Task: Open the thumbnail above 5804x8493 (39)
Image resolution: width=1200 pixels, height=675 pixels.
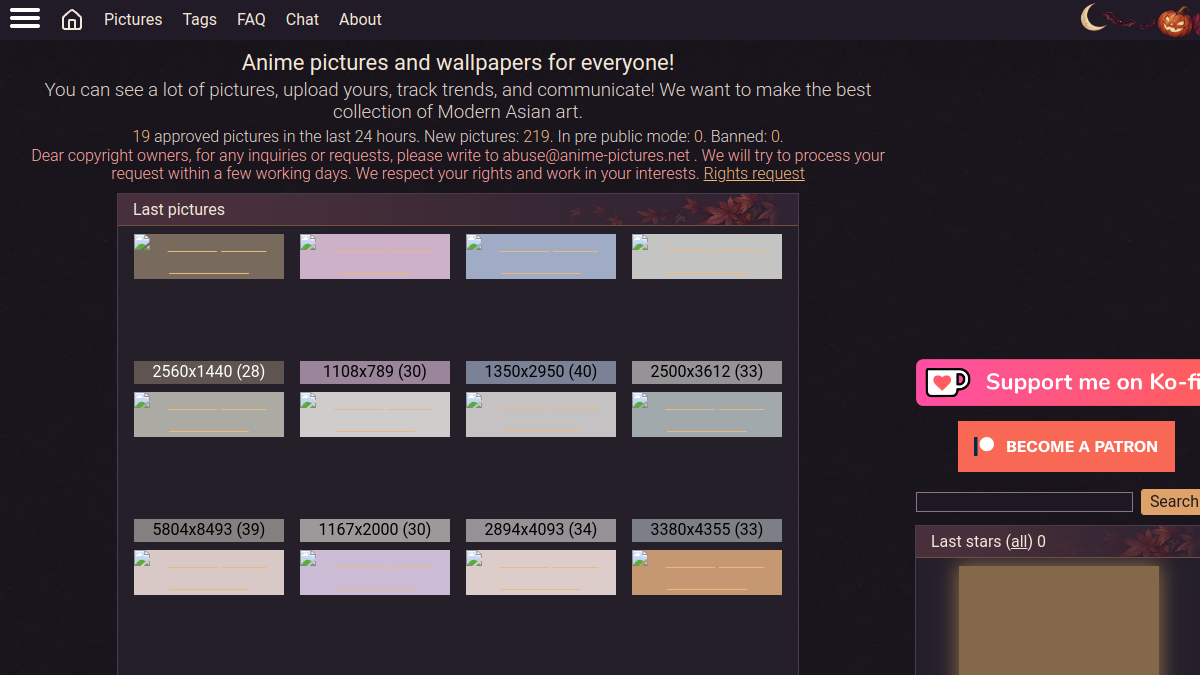Action: [209, 415]
